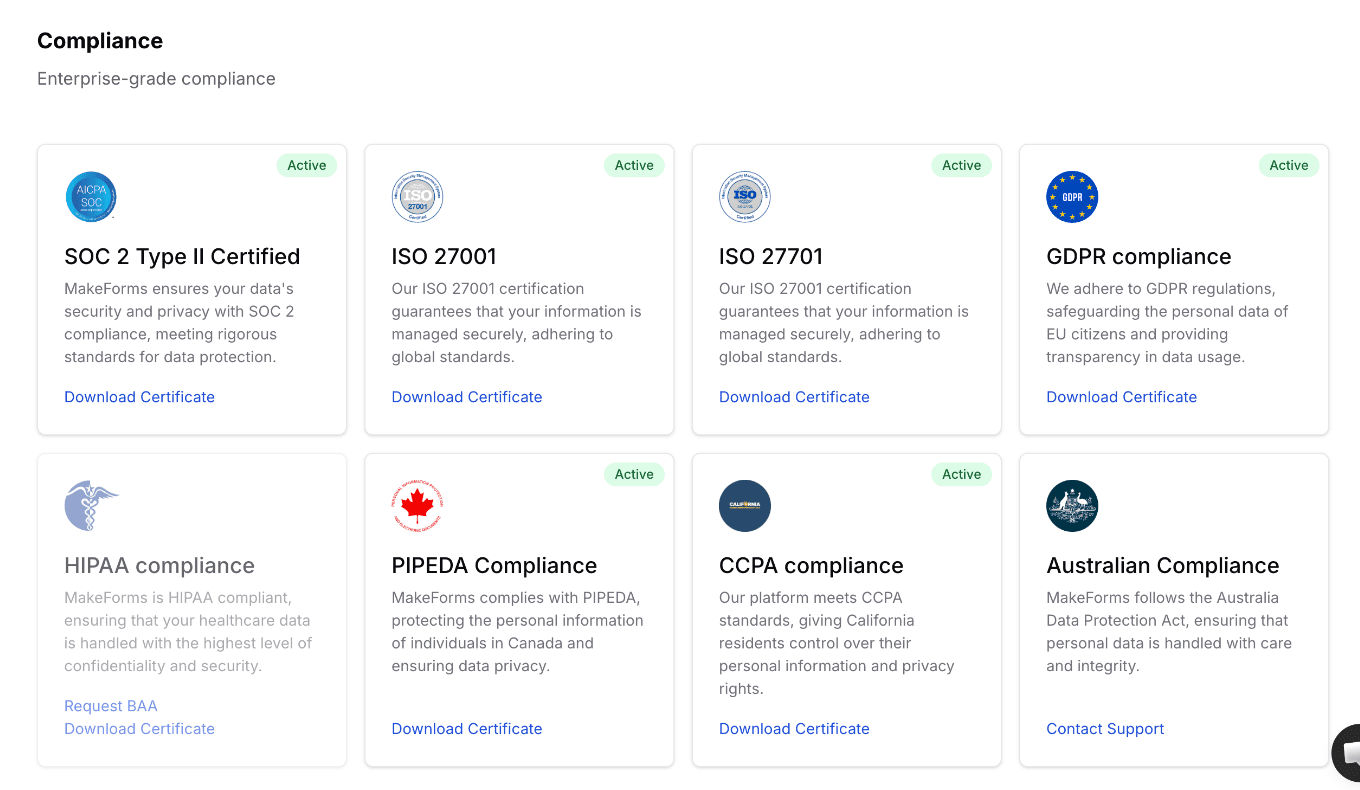Click the Australian coat of arms icon
Image resolution: width=1360 pixels, height=790 pixels.
click(x=1072, y=506)
